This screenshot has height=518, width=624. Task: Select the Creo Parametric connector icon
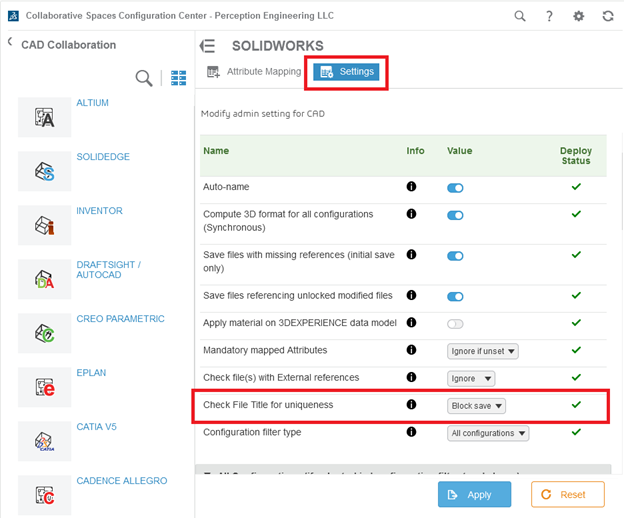pyautogui.click(x=45, y=333)
